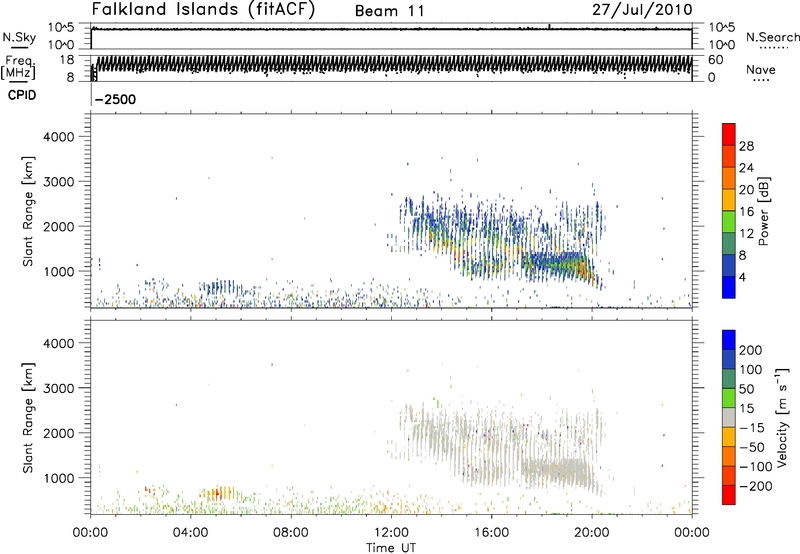Click the gray ±15 segment of Velocity colorbar
Viewport: 800px width, 554px height.
(729, 417)
